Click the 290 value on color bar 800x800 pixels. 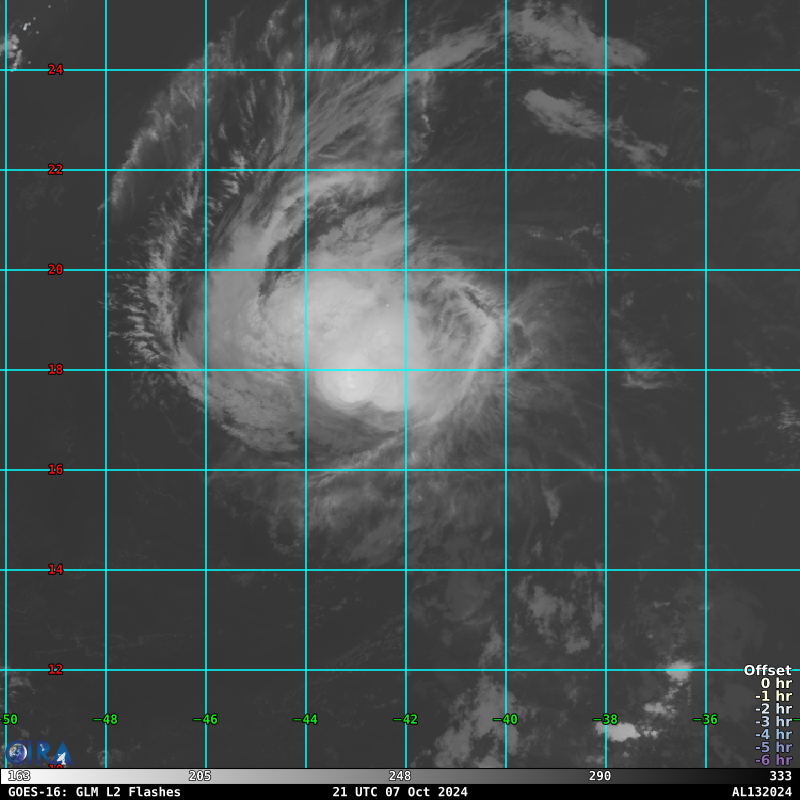[x=600, y=776]
